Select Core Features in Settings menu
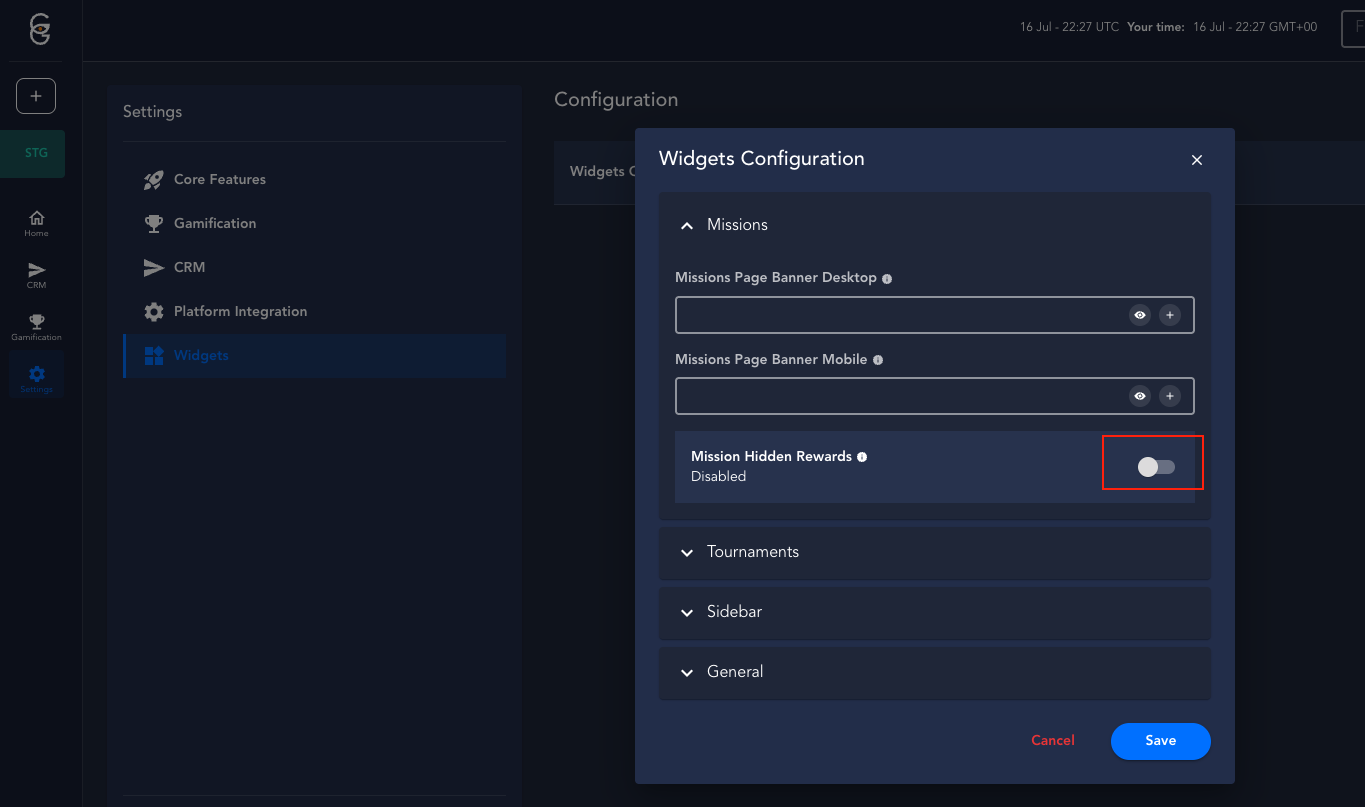Image resolution: width=1365 pixels, height=807 pixels. coord(219,180)
